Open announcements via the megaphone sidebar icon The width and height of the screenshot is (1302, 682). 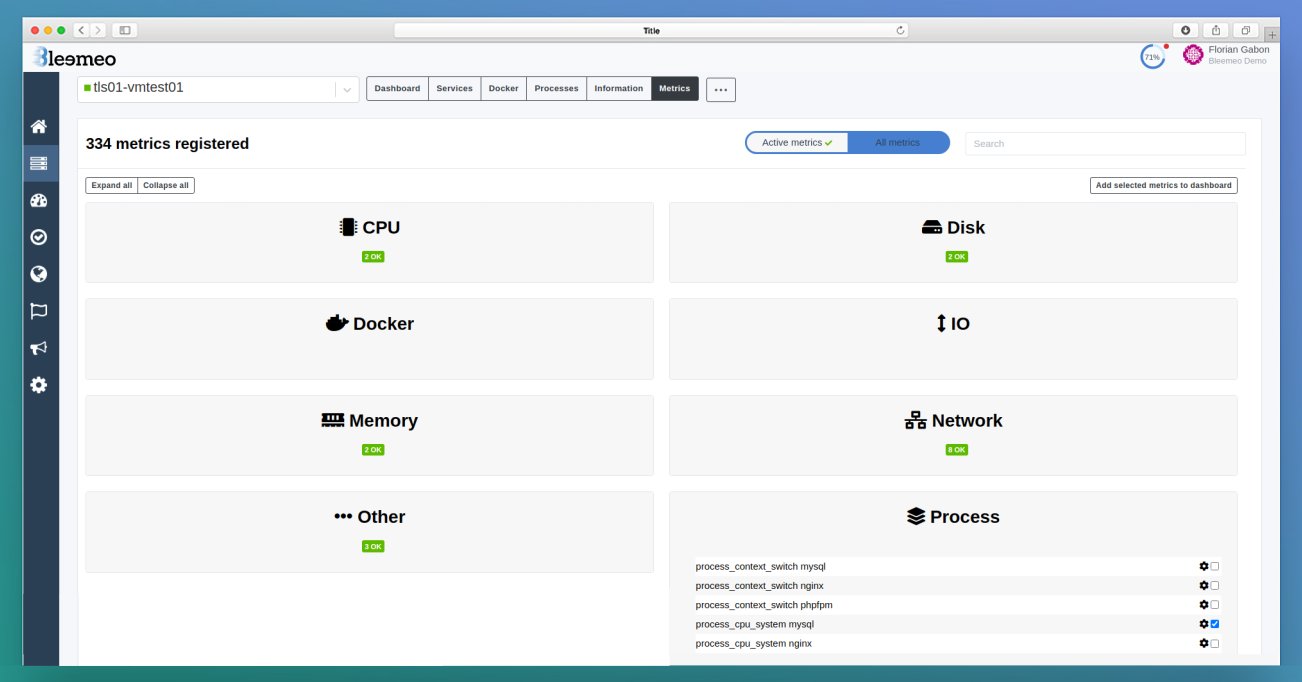tap(38, 347)
